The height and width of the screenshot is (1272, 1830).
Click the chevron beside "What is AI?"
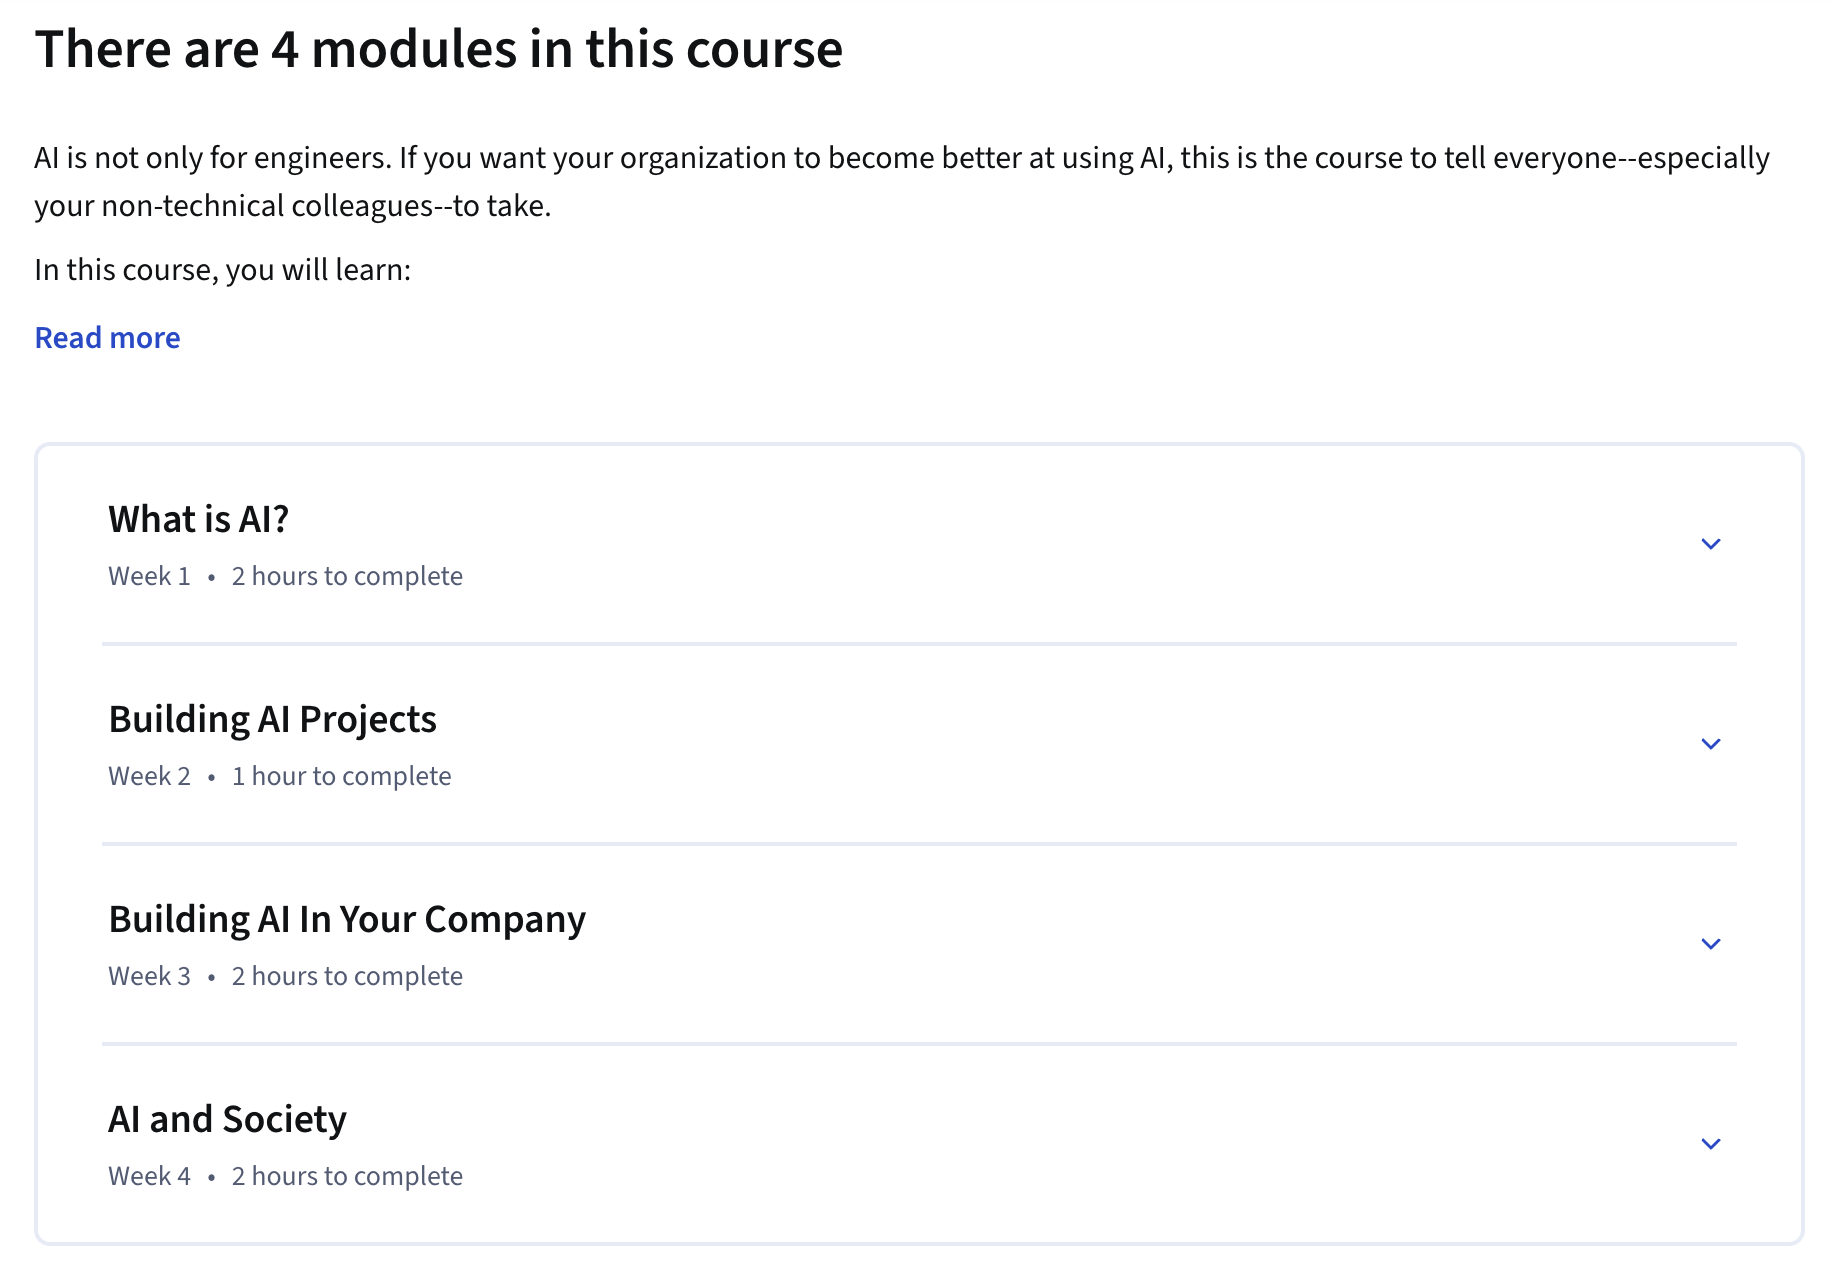[x=1711, y=543]
